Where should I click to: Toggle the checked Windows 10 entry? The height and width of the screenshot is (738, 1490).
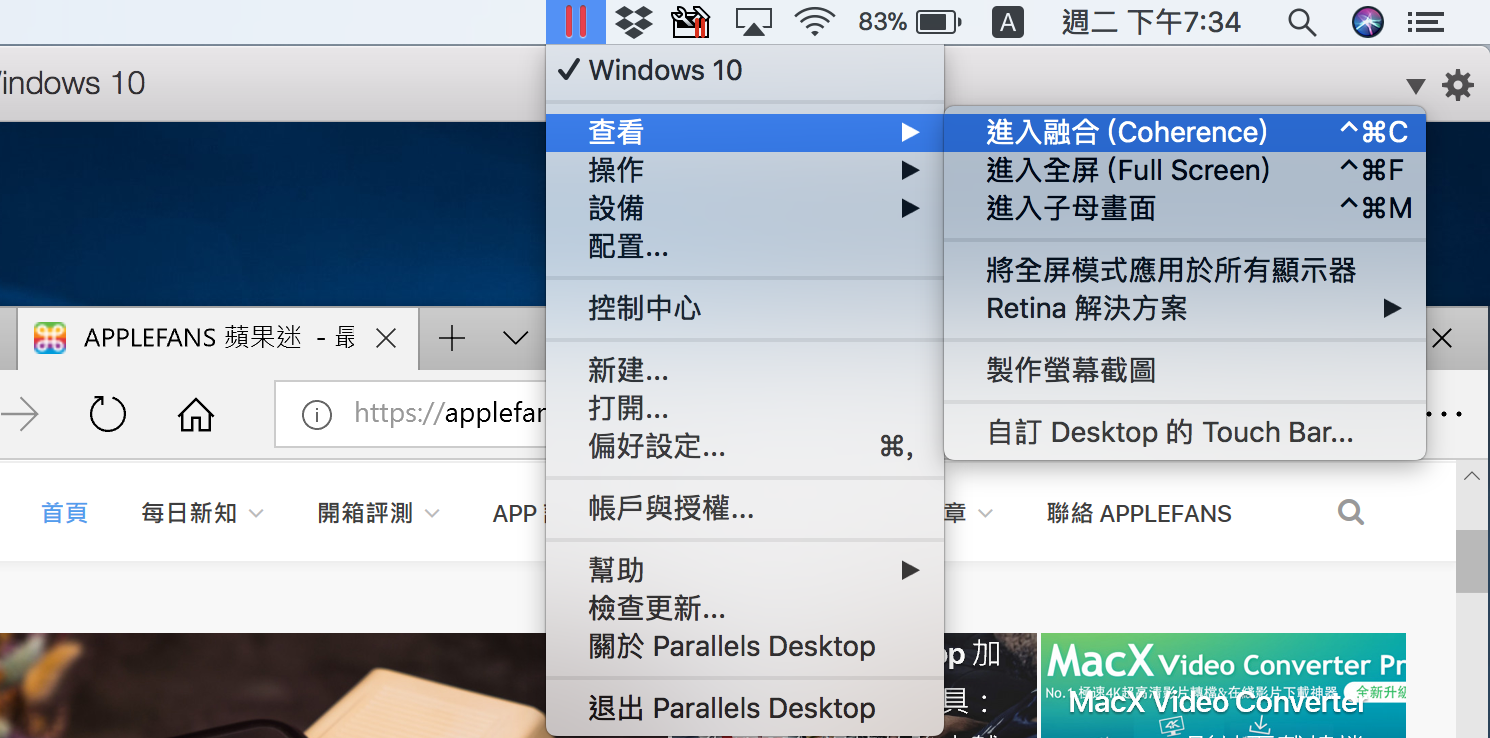click(745, 71)
